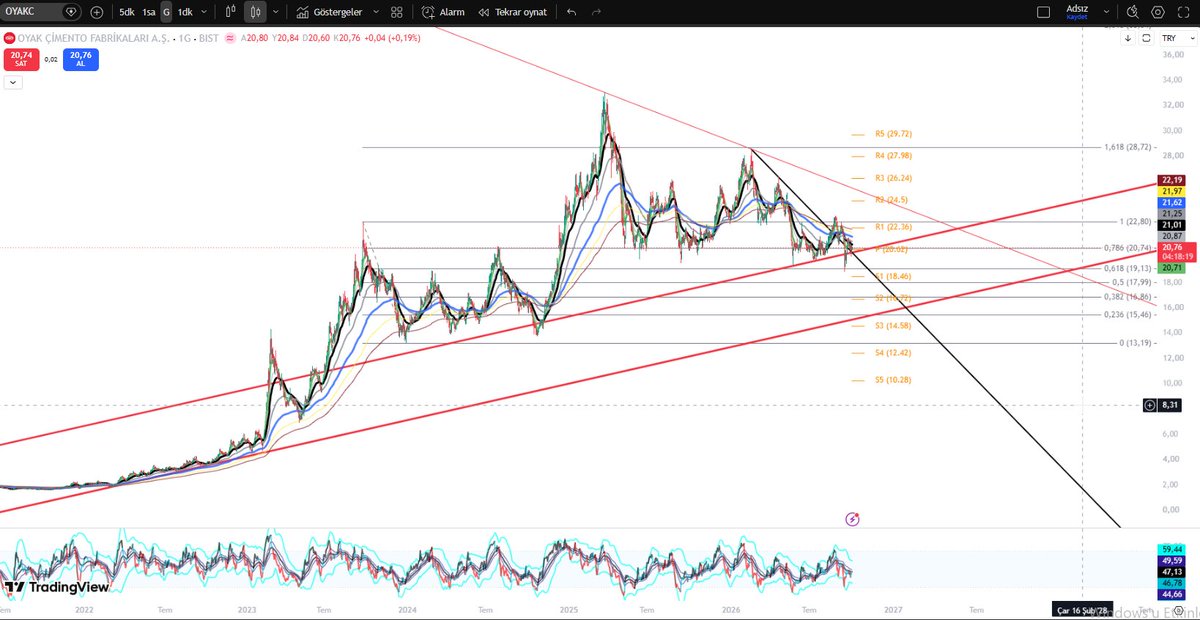Switch to the 1dk timeframe
Image resolution: width=1200 pixels, height=620 pixels.
[185, 12]
